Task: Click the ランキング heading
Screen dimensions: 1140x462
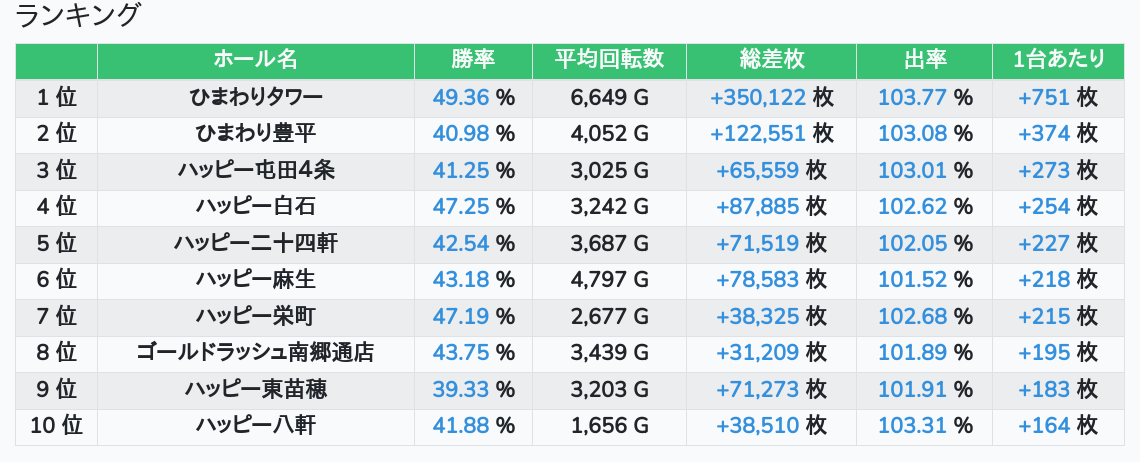Action: point(77,15)
